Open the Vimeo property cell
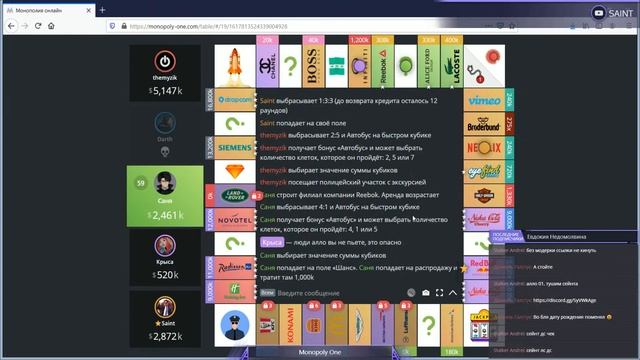The width and height of the screenshot is (640, 360). 484,100
